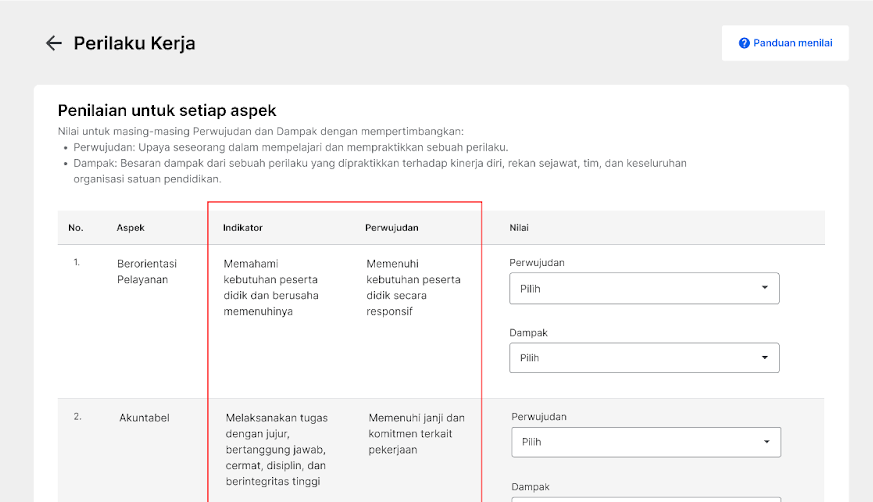This screenshot has width=873, height=502.
Task: Click the text Memenuhi kebutuhan peserta didik secara responsif
Action: [x=413, y=287]
